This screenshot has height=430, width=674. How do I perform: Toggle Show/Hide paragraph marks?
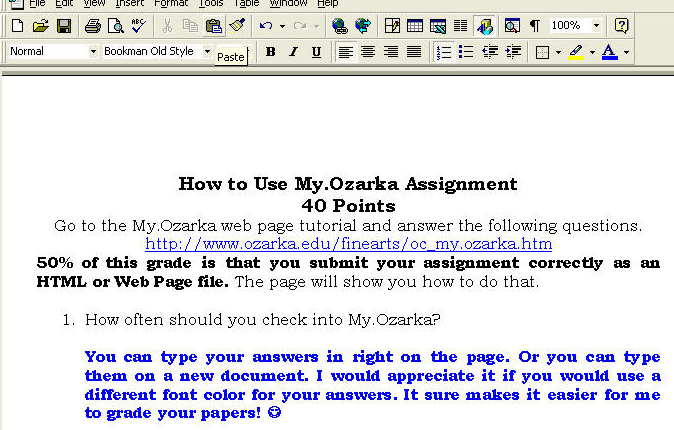[x=534, y=26]
